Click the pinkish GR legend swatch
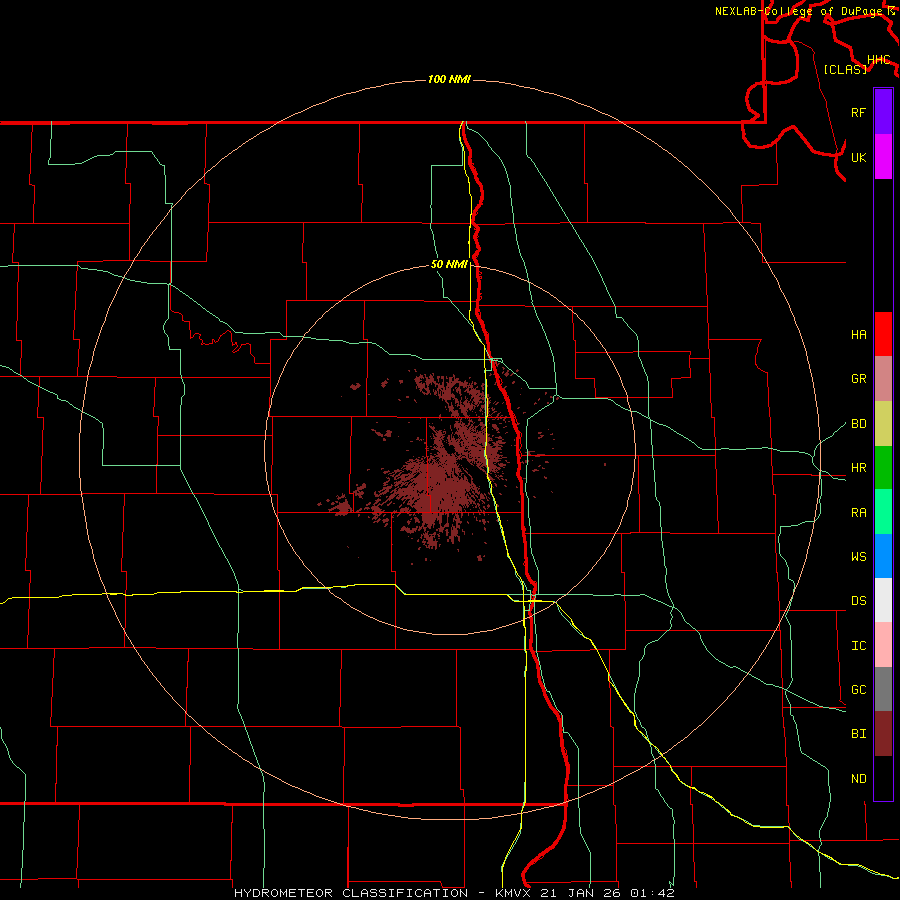Screen dimensions: 900x900 point(883,378)
